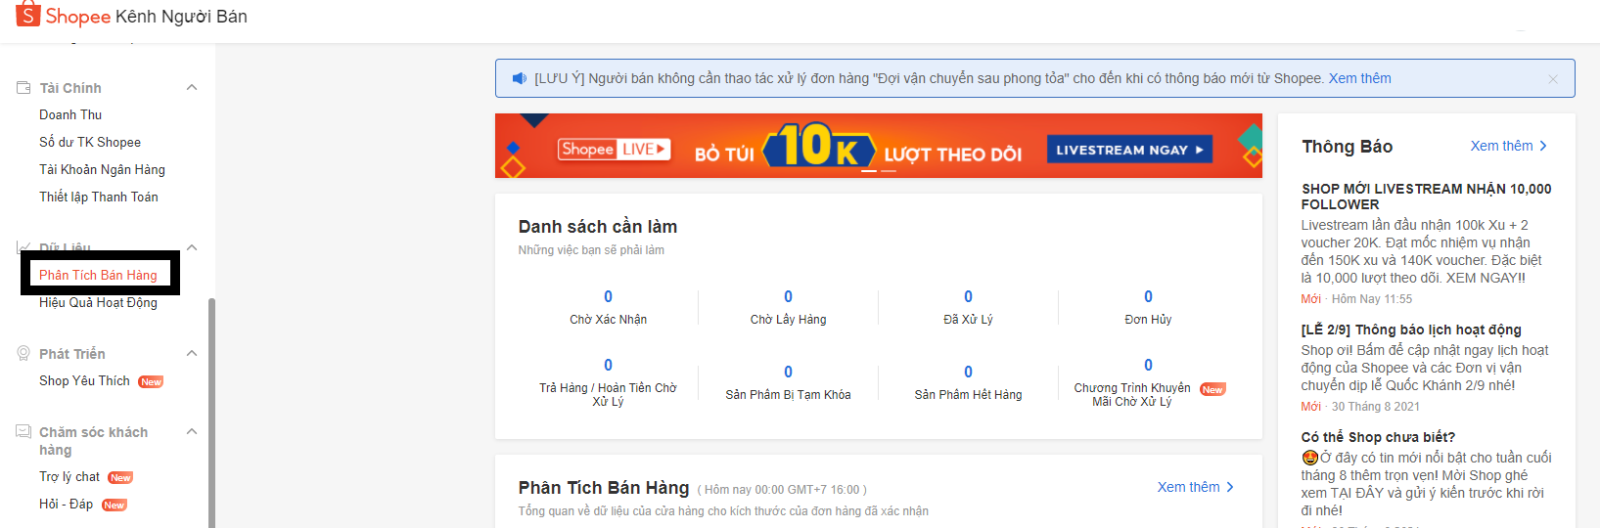Click the Phát Triển lightbulb icon
Viewport: 1600px width, 528px height.
click(23, 354)
